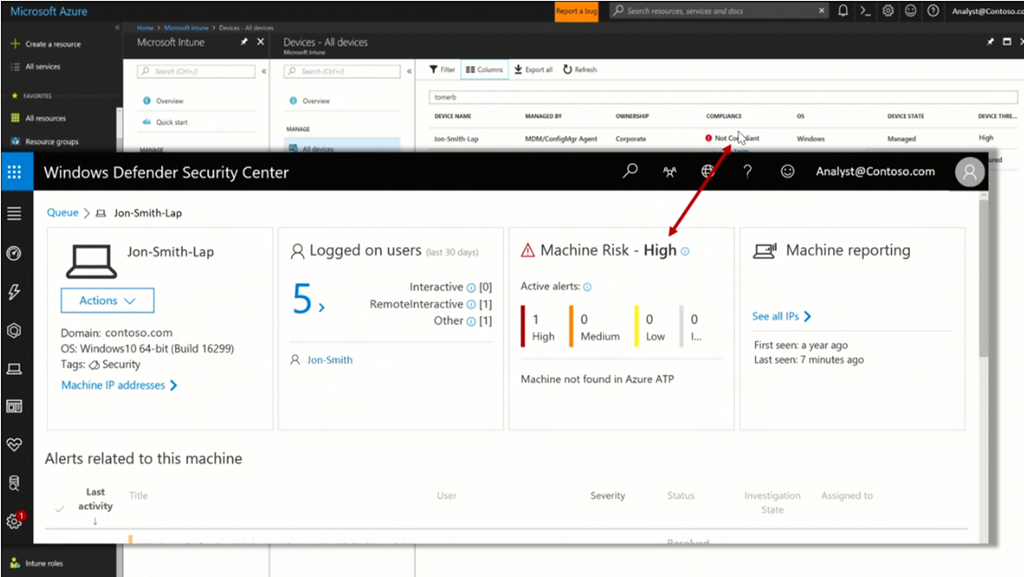This screenshot has width=1024, height=577.
Task: Click the feedback smiley in Defender header
Action: [788, 171]
